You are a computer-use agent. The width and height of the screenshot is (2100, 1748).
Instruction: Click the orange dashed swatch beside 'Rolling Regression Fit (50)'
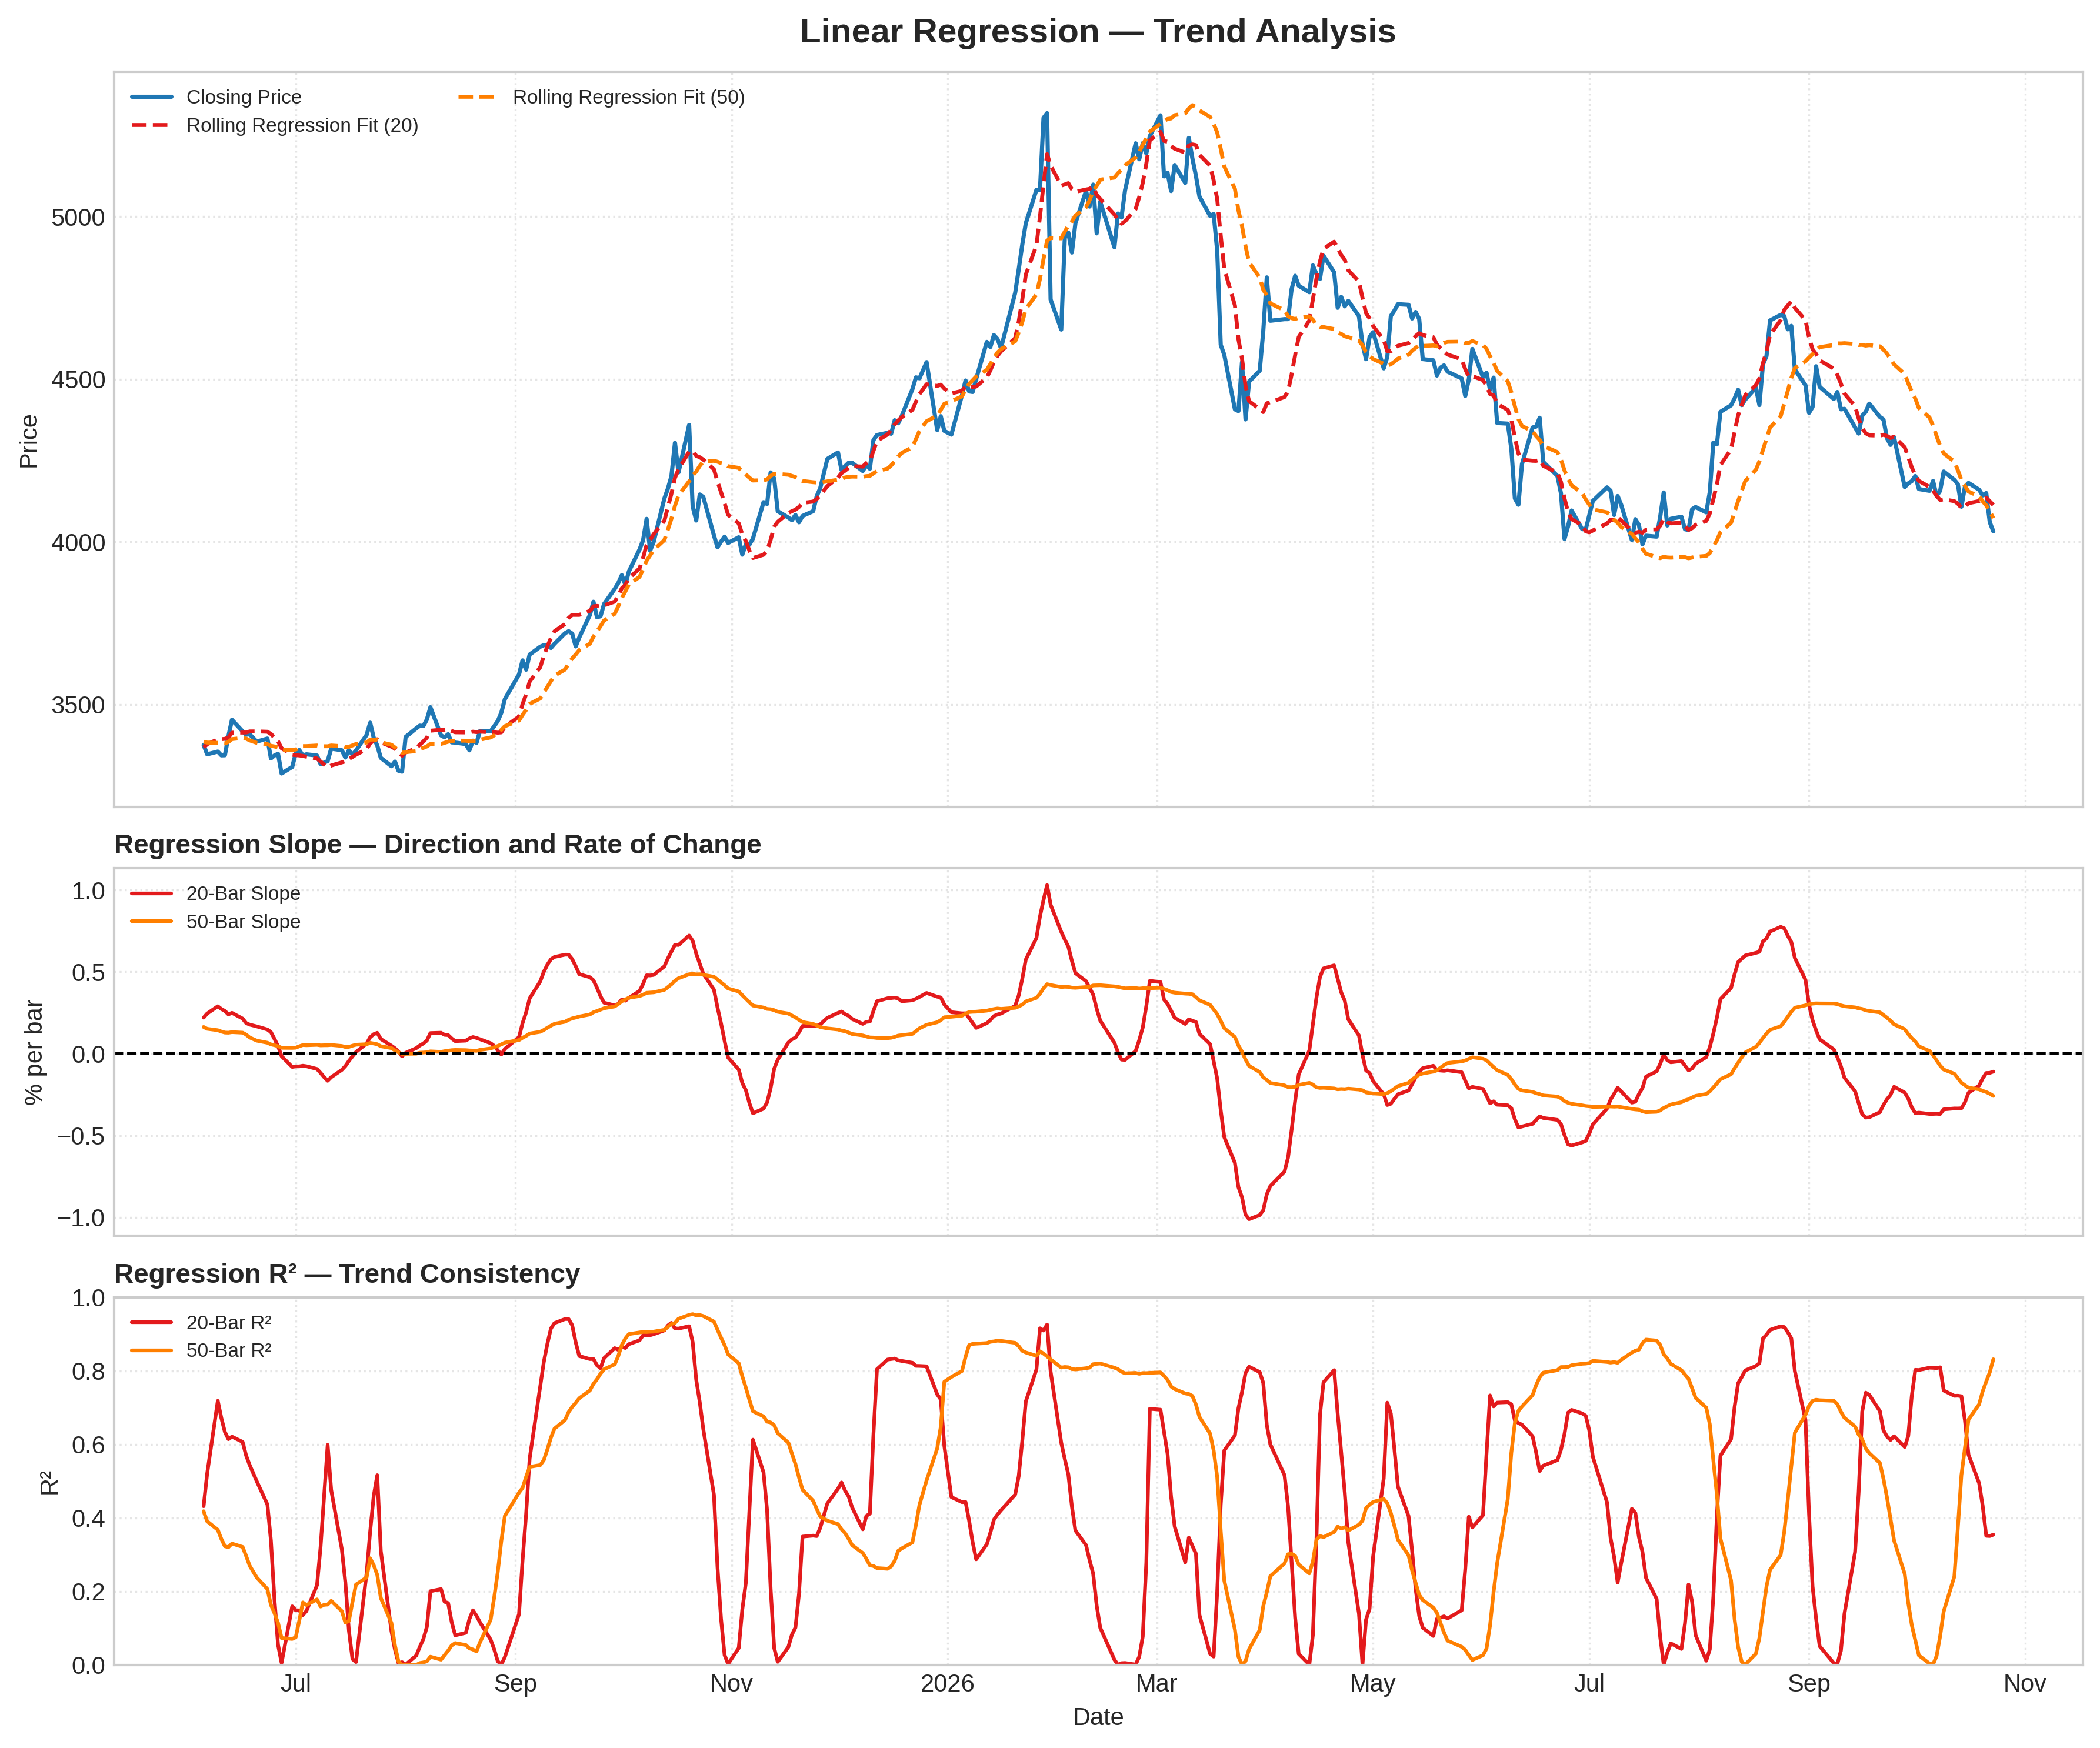coord(477,97)
